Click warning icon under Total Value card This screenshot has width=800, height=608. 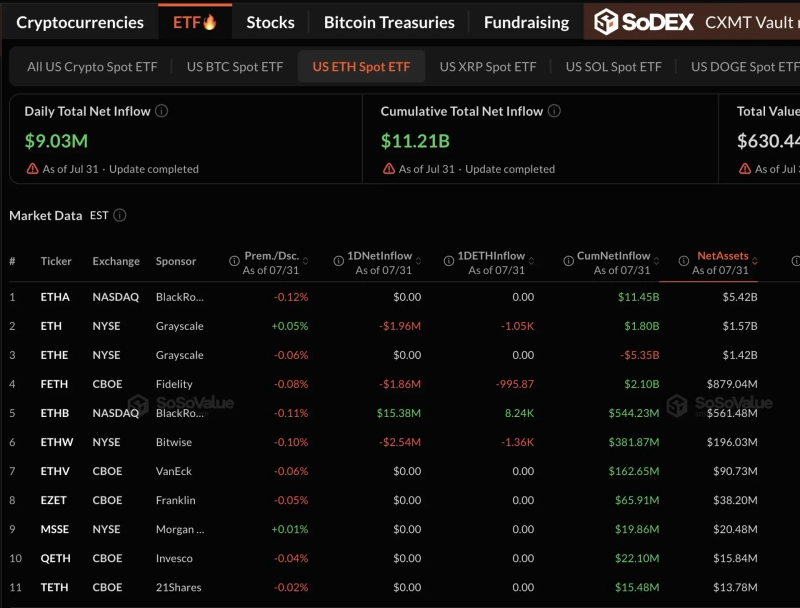coord(745,169)
